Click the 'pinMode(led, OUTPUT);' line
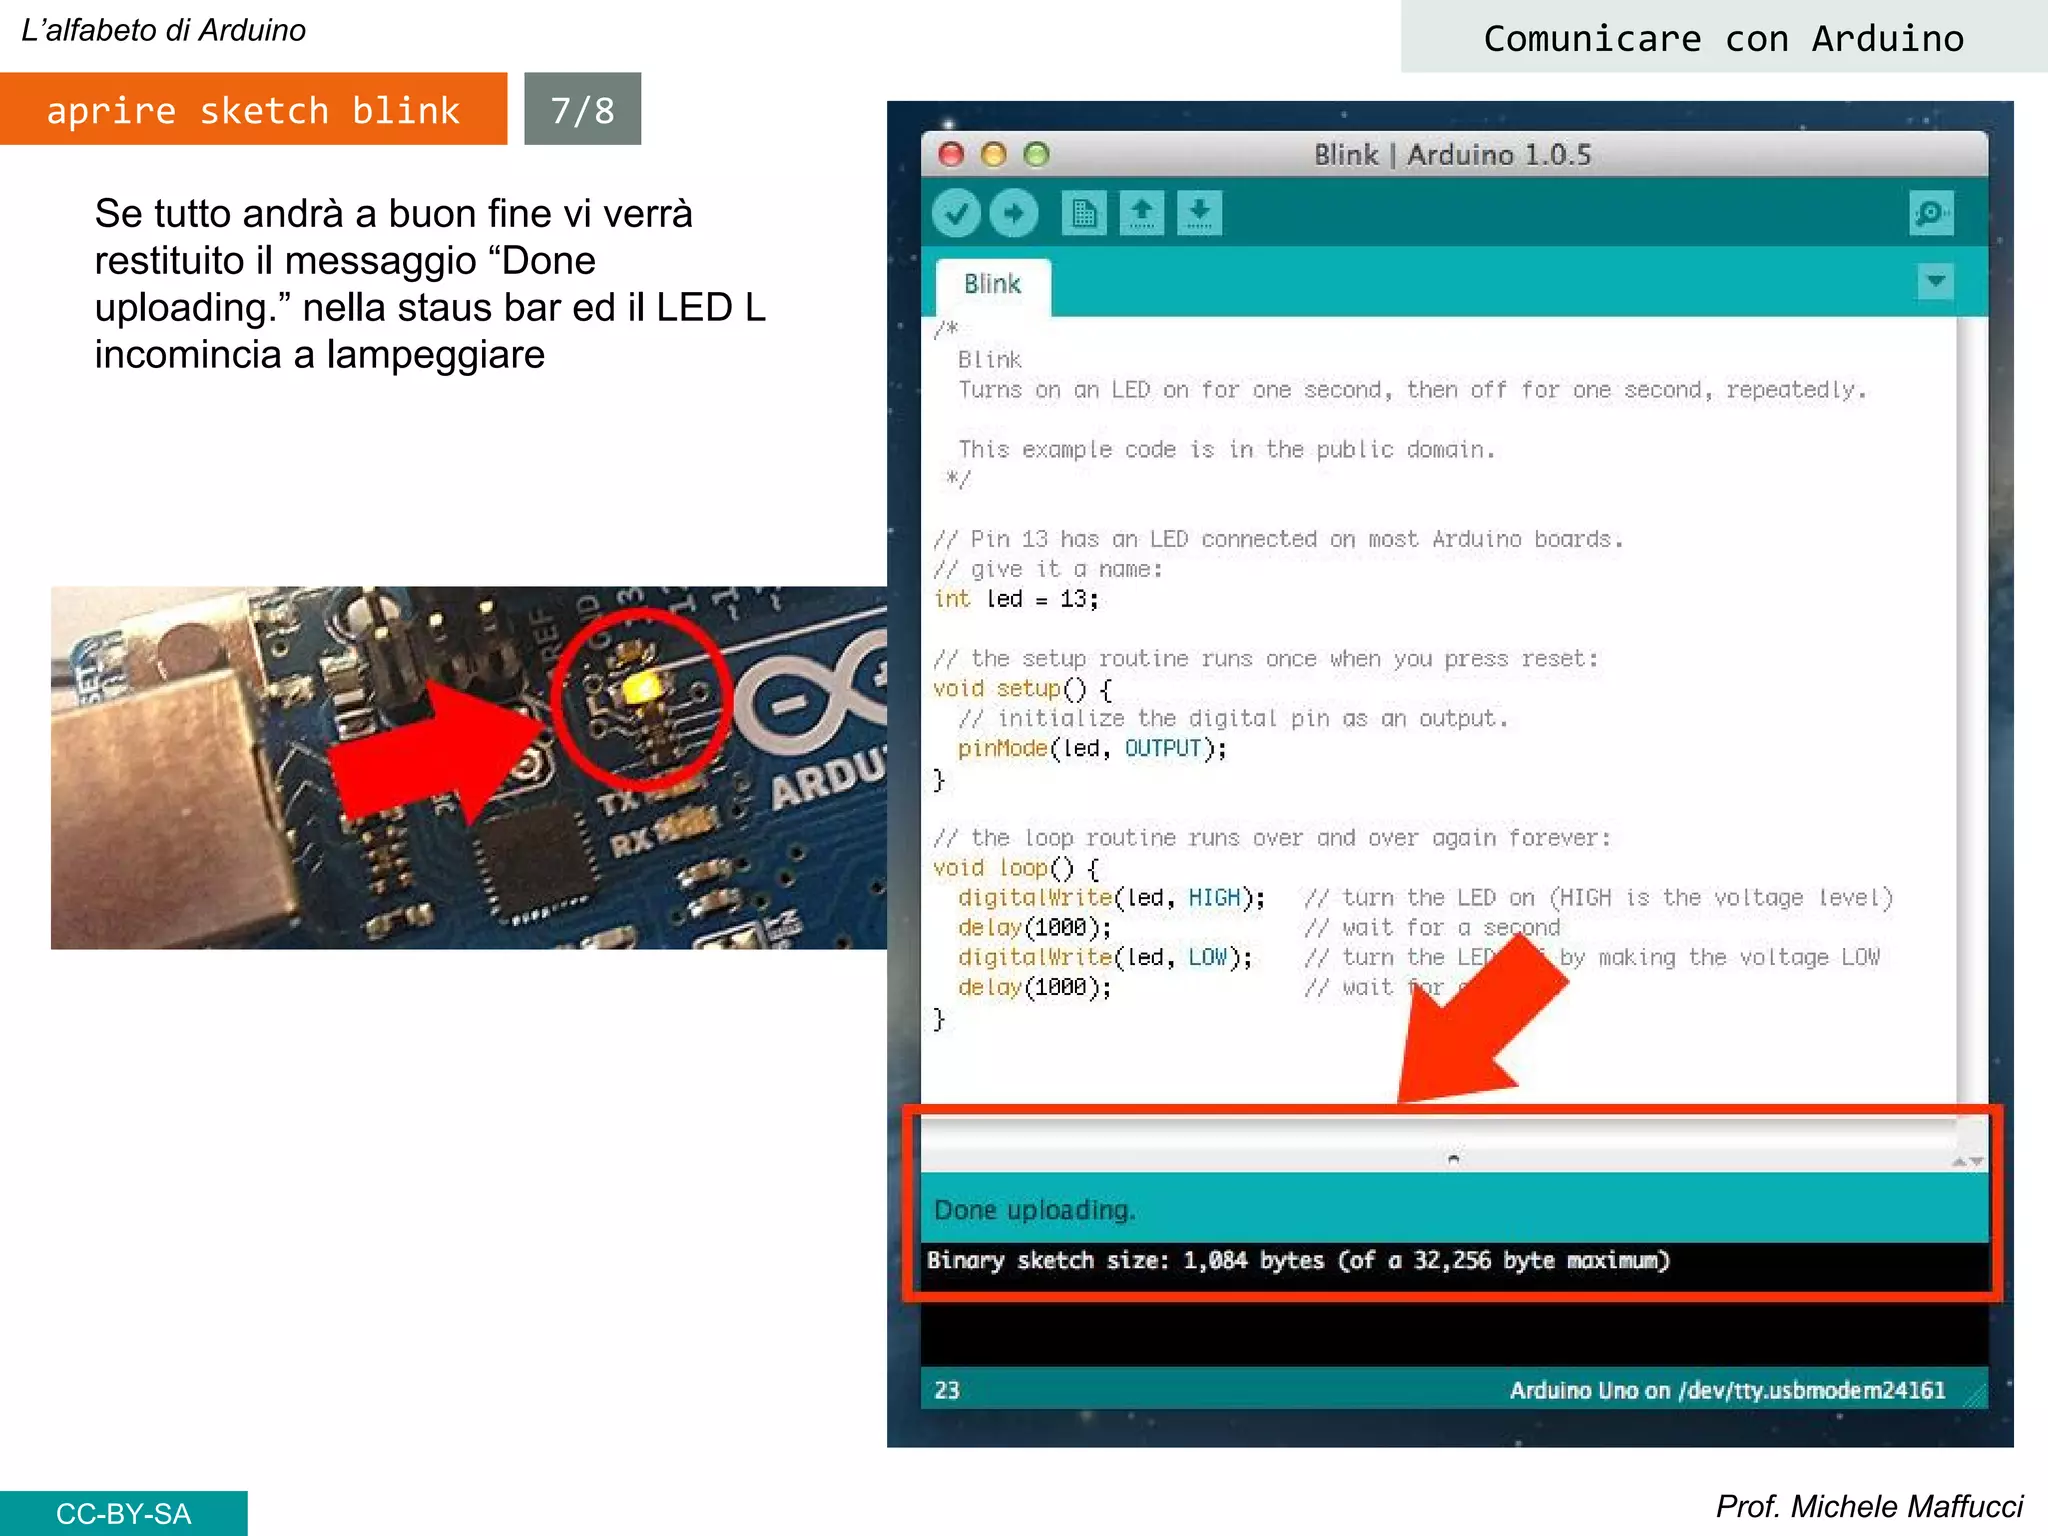Viewport: 2048px width, 1536px height. pos(1092,749)
